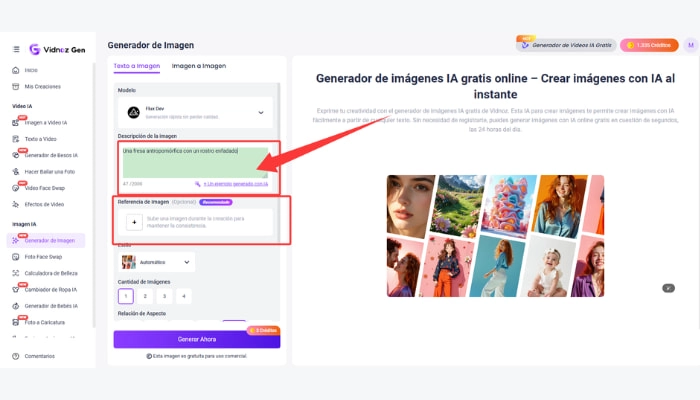This screenshot has height=400, width=700.
Task: Click the small gray badge beside the preview collage
Action: click(x=668, y=288)
